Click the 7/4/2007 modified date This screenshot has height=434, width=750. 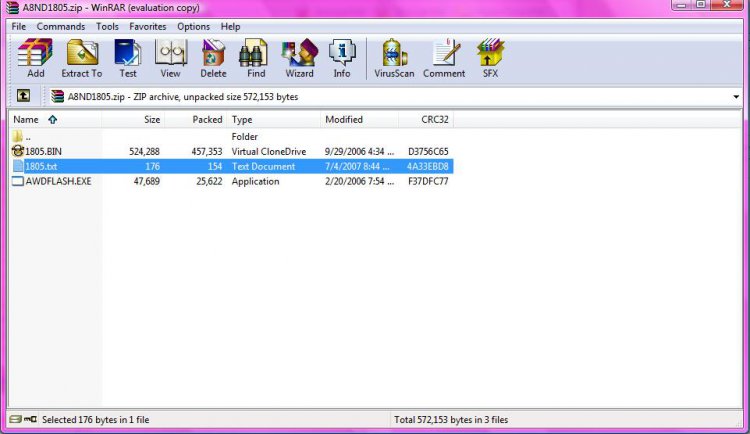click(x=359, y=166)
